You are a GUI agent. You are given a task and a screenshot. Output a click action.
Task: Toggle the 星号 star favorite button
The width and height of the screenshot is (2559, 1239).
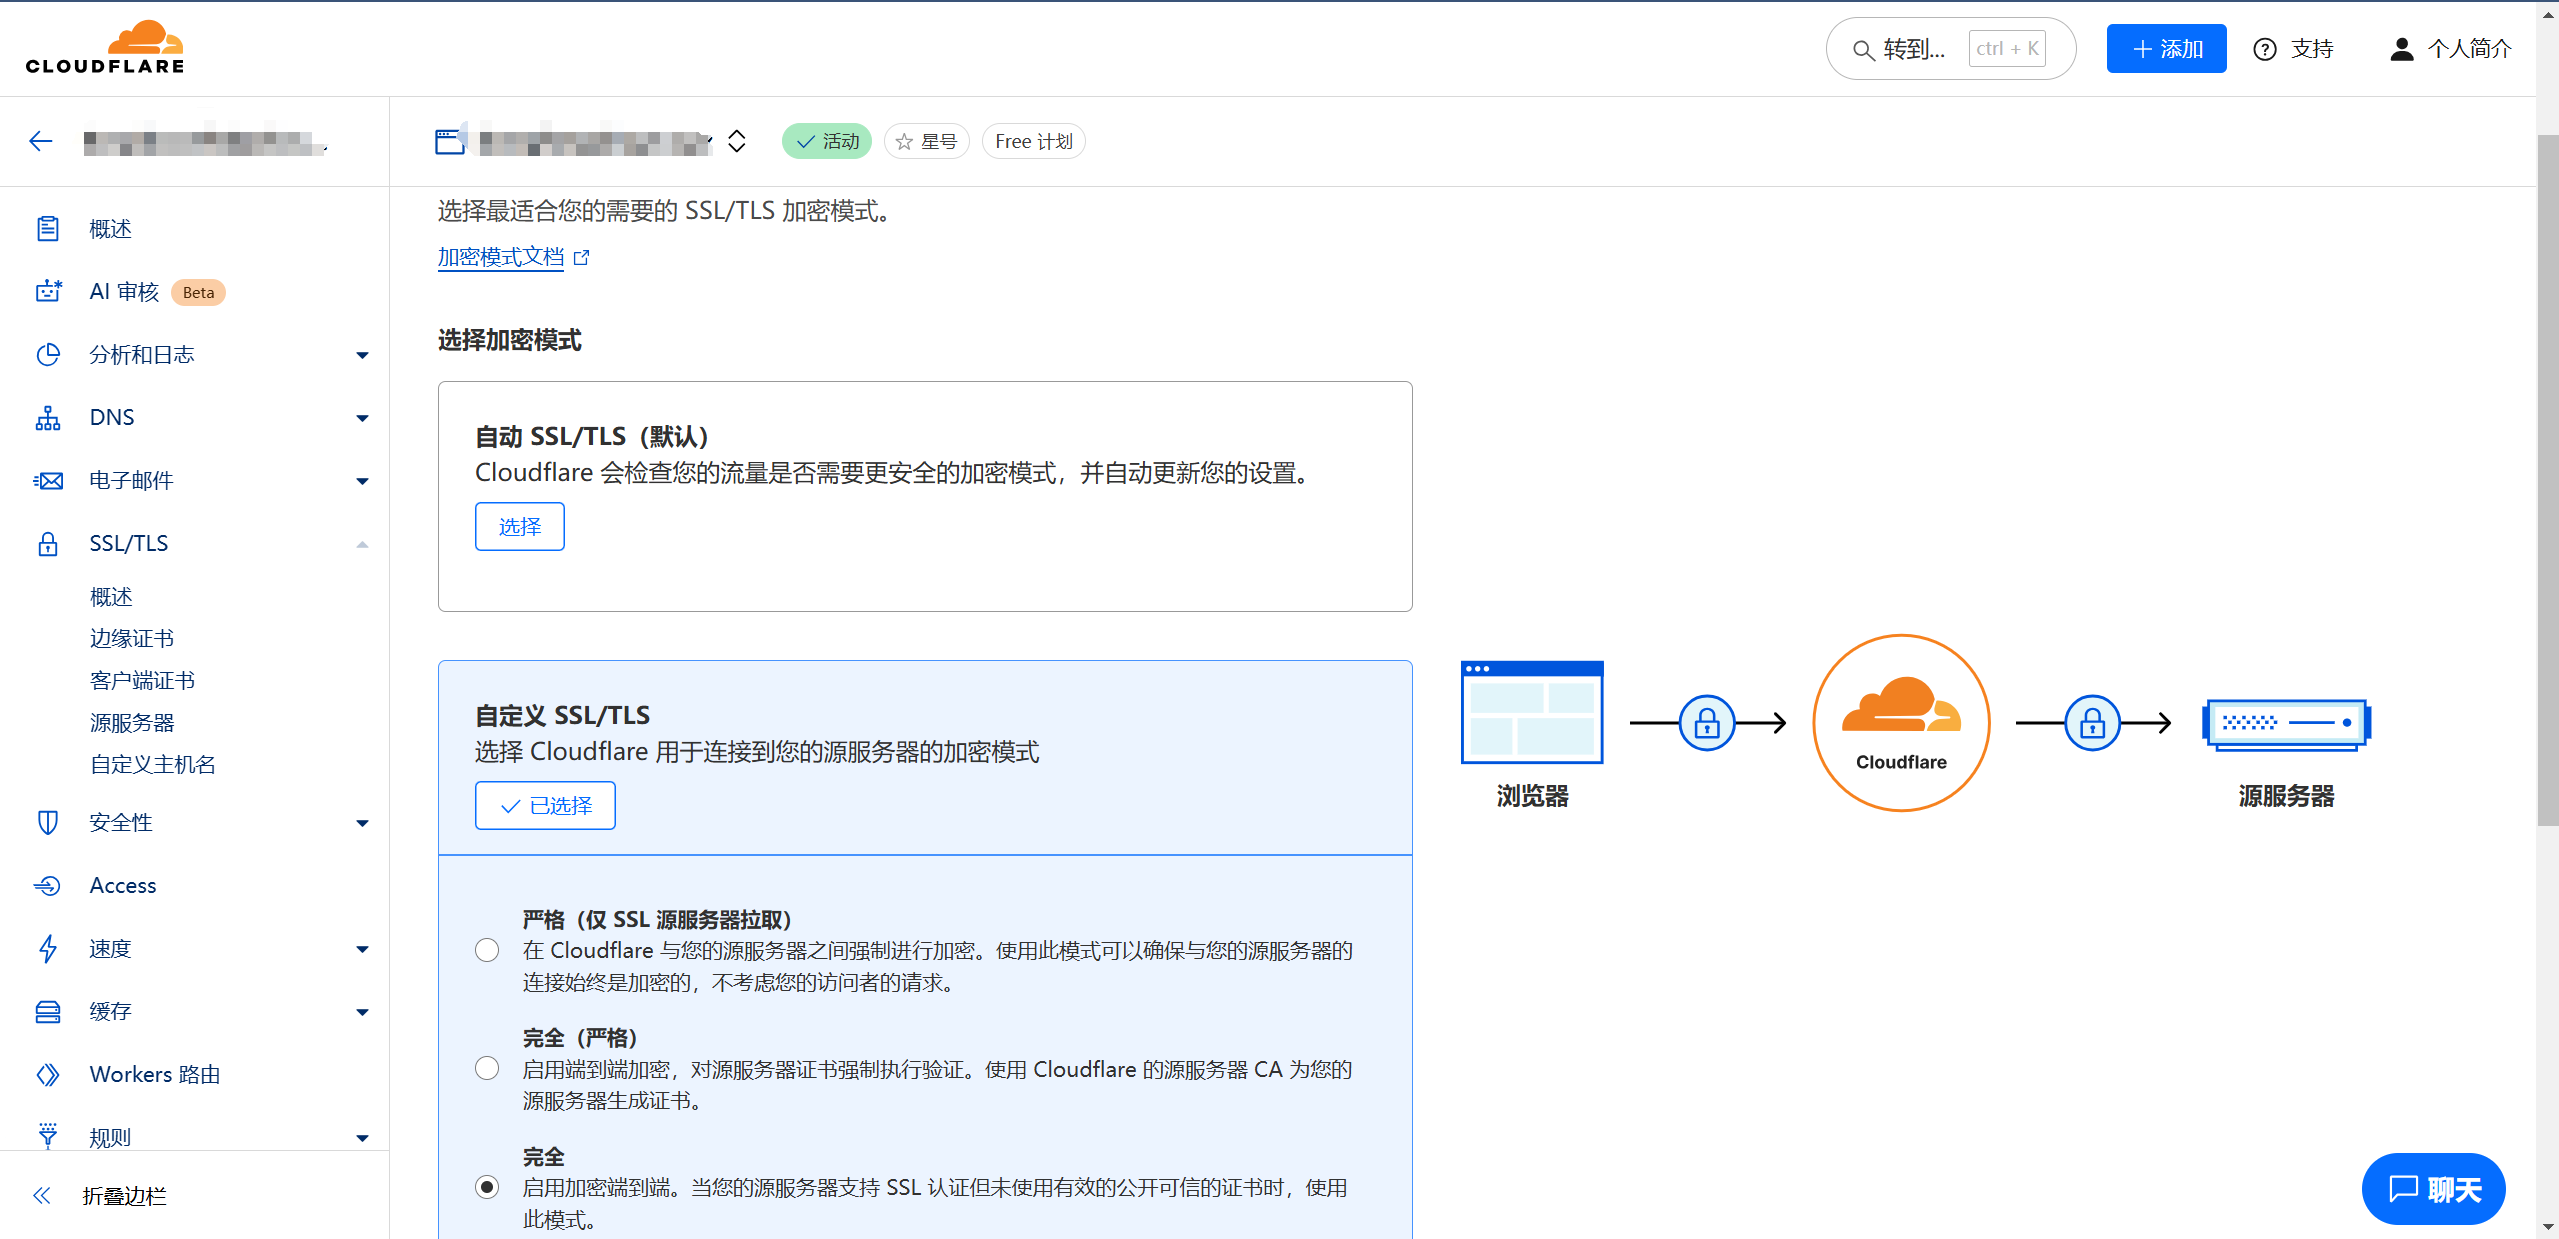[926, 142]
